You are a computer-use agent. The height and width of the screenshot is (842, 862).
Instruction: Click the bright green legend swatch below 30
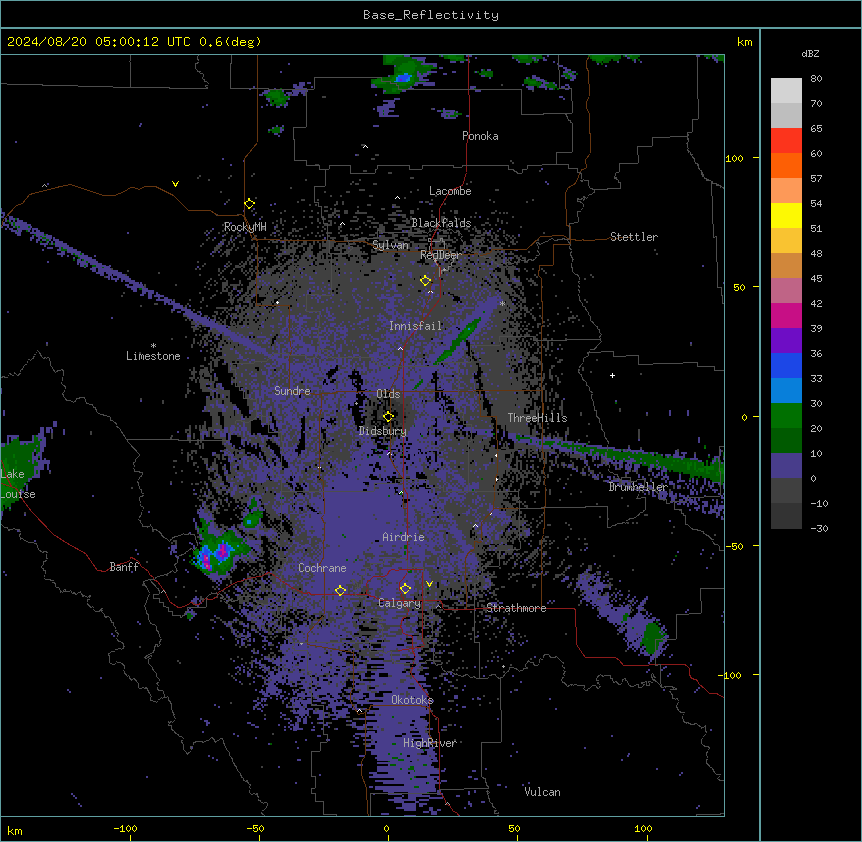tap(786, 416)
